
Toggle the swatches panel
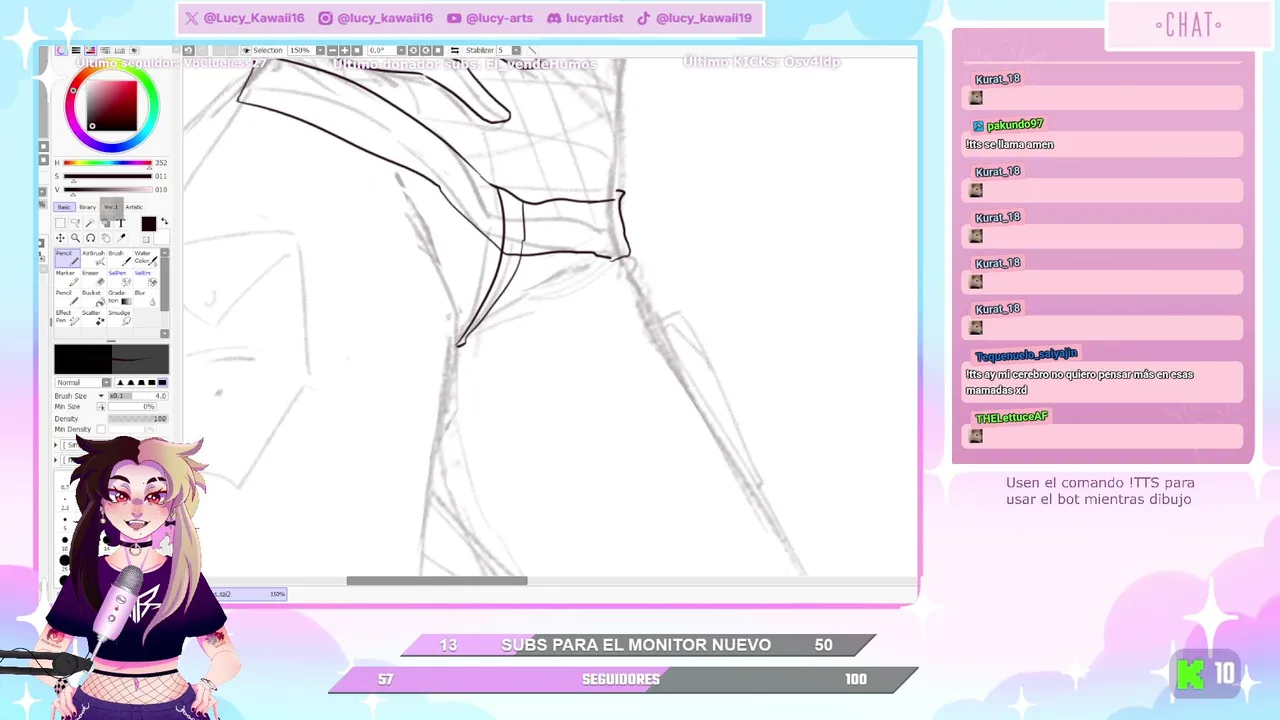pos(119,50)
